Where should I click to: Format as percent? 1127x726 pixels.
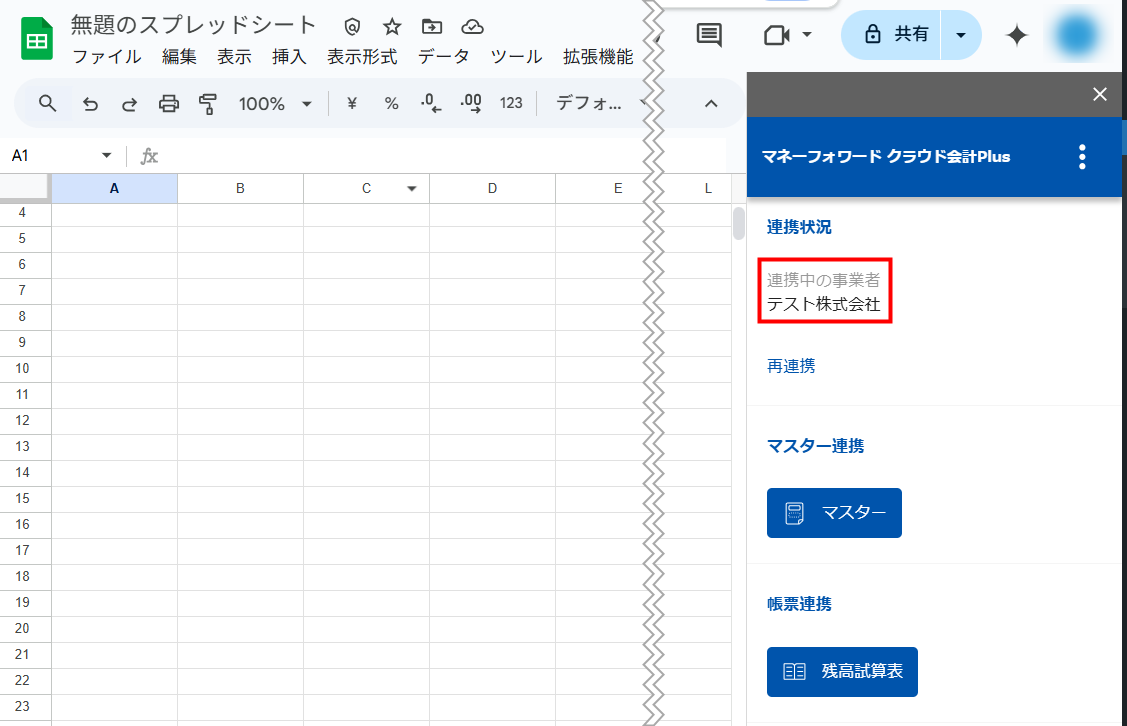(x=391, y=104)
